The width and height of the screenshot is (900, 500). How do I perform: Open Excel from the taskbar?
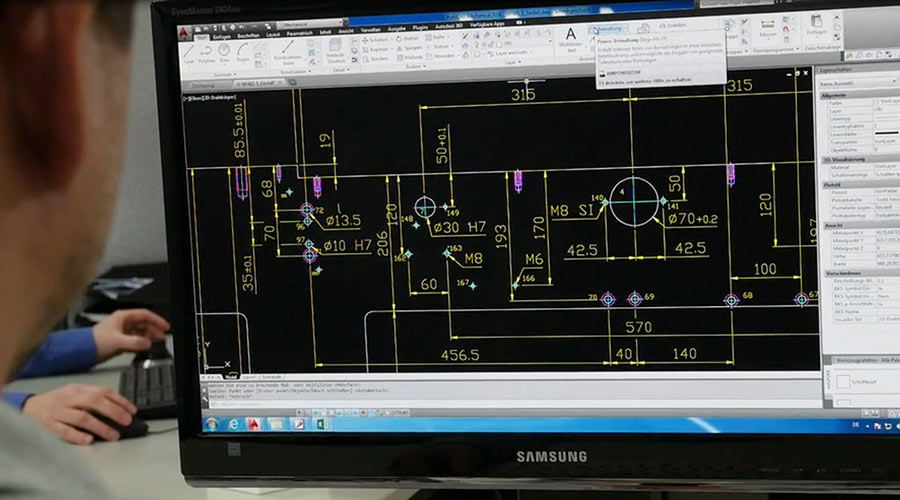click(x=321, y=424)
